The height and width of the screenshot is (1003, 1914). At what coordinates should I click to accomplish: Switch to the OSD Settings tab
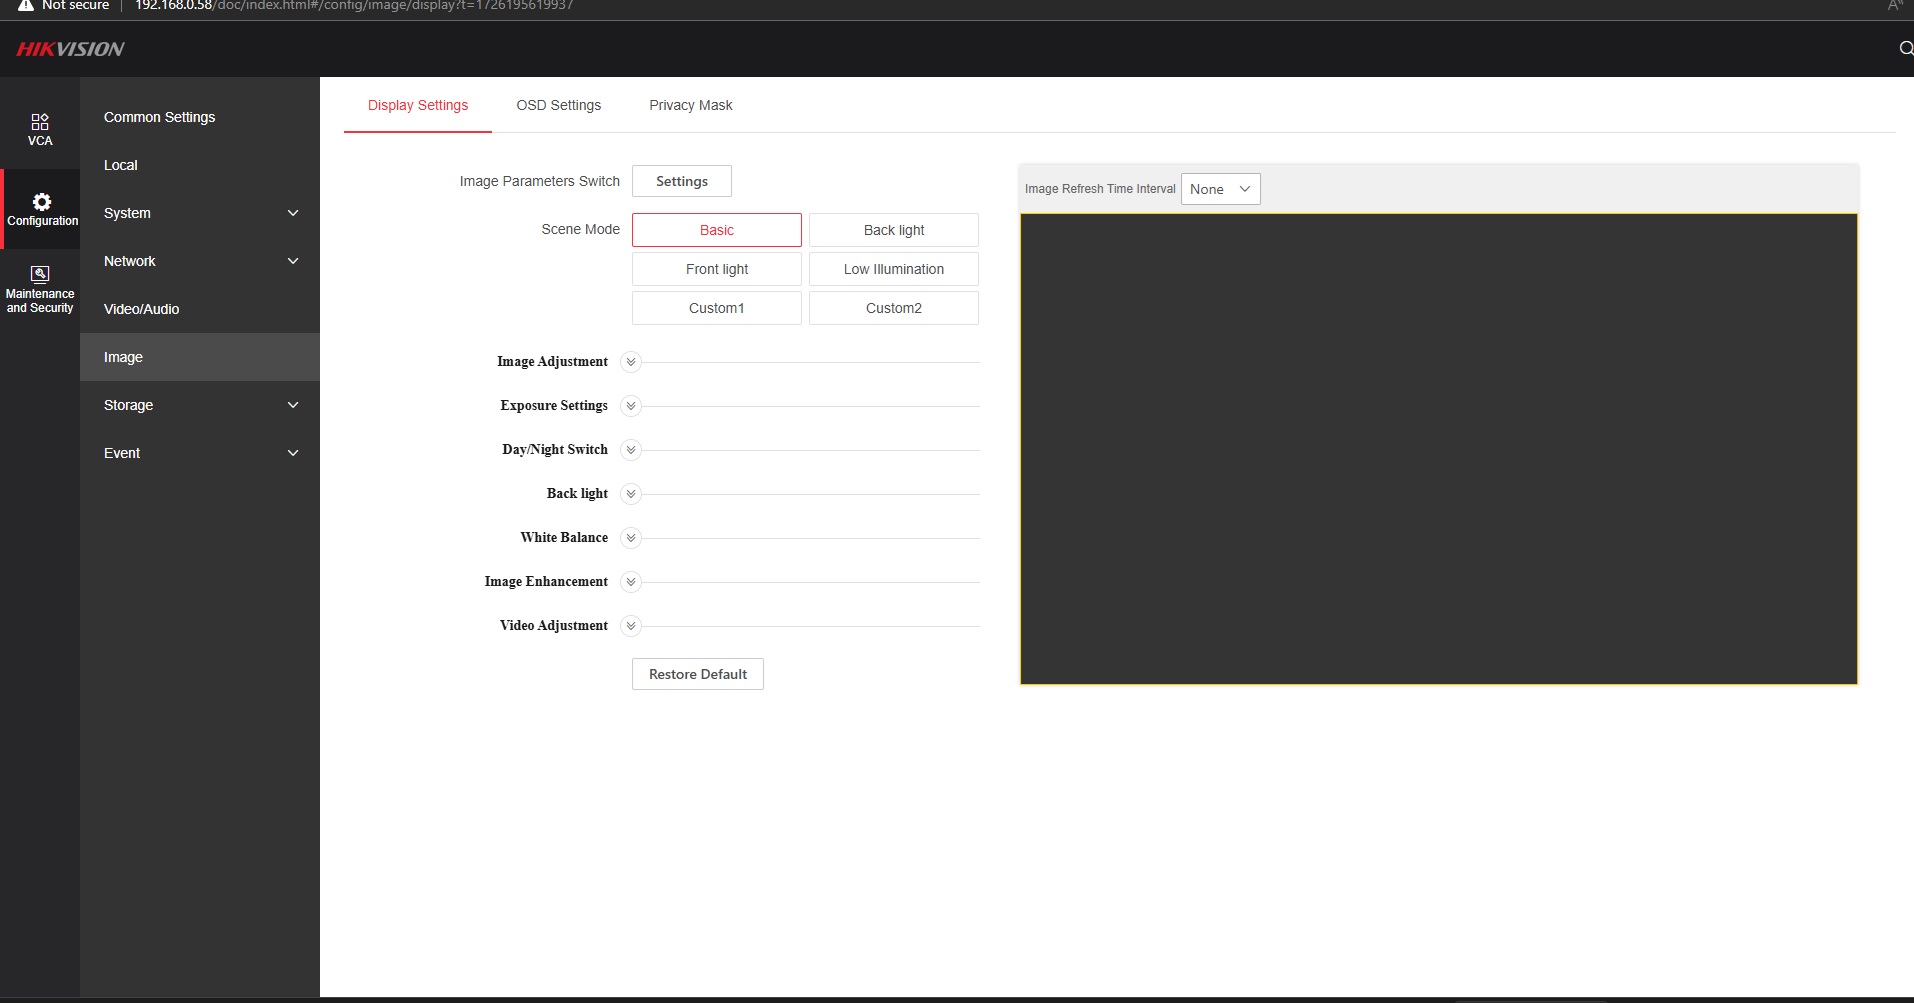coord(558,105)
